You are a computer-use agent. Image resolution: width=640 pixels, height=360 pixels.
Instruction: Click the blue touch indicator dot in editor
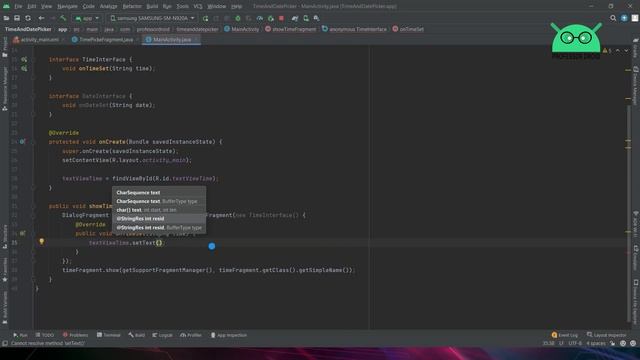coord(212,246)
